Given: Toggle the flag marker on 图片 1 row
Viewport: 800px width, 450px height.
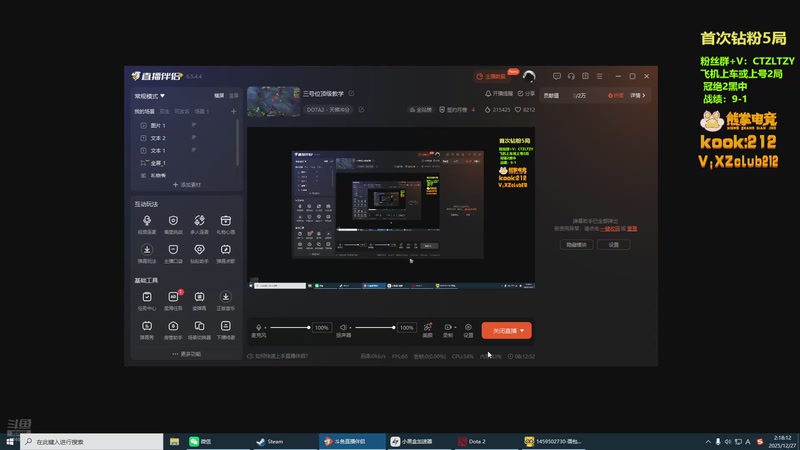Looking at the screenshot, I should pos(194,125).
